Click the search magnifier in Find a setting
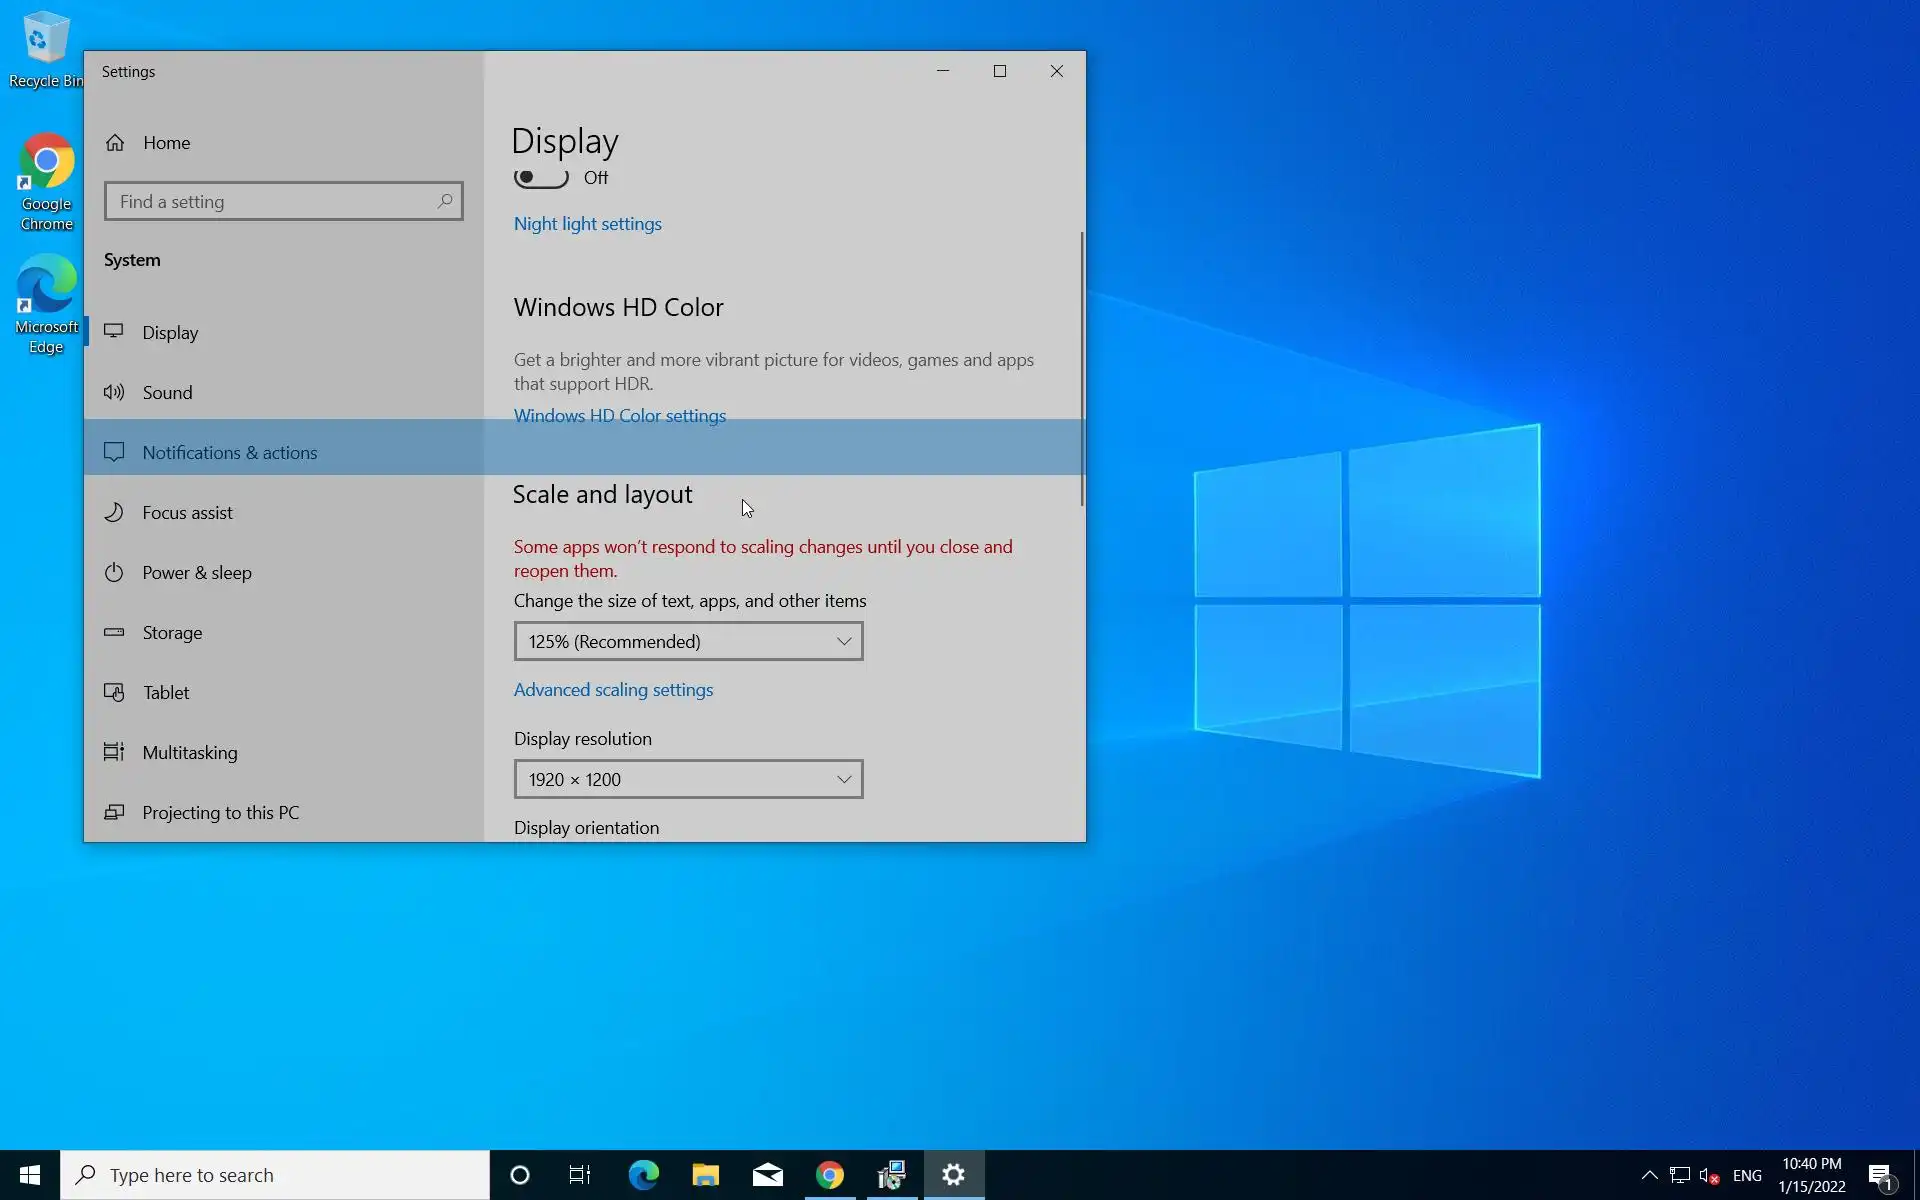 445,201
